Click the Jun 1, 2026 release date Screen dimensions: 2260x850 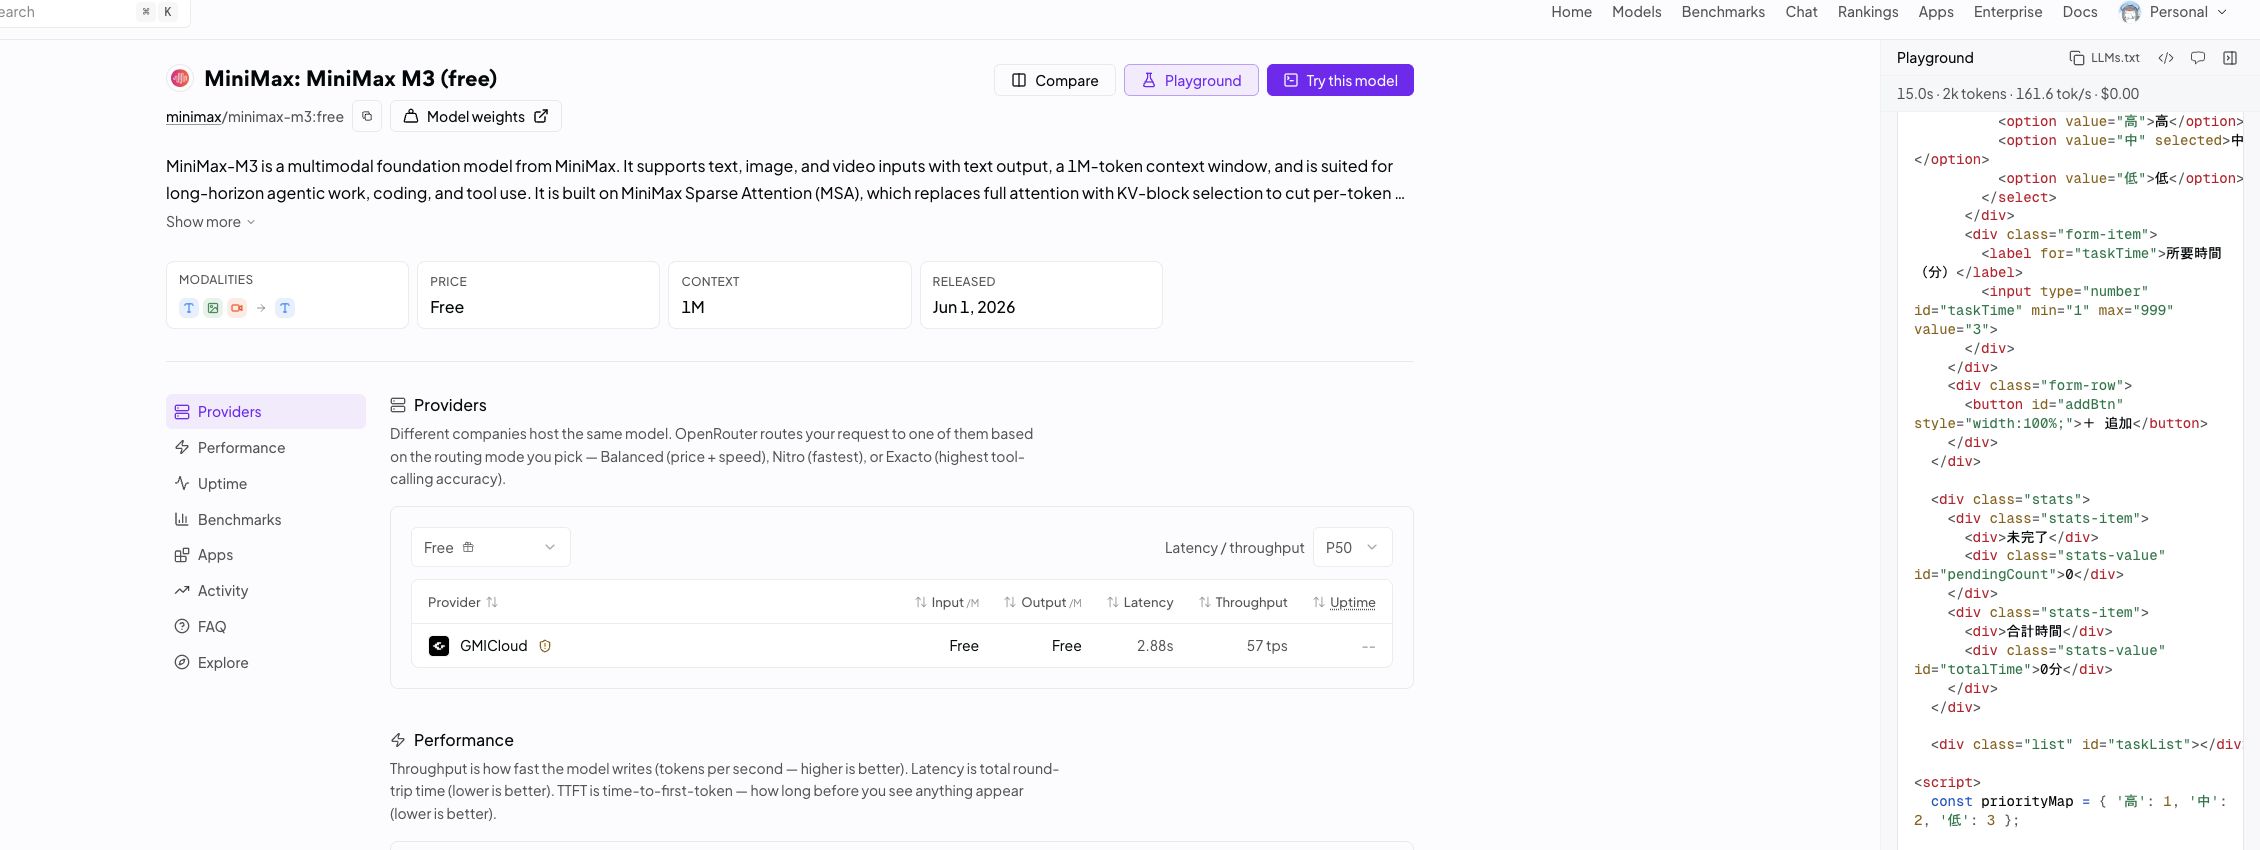click(974, 307)
